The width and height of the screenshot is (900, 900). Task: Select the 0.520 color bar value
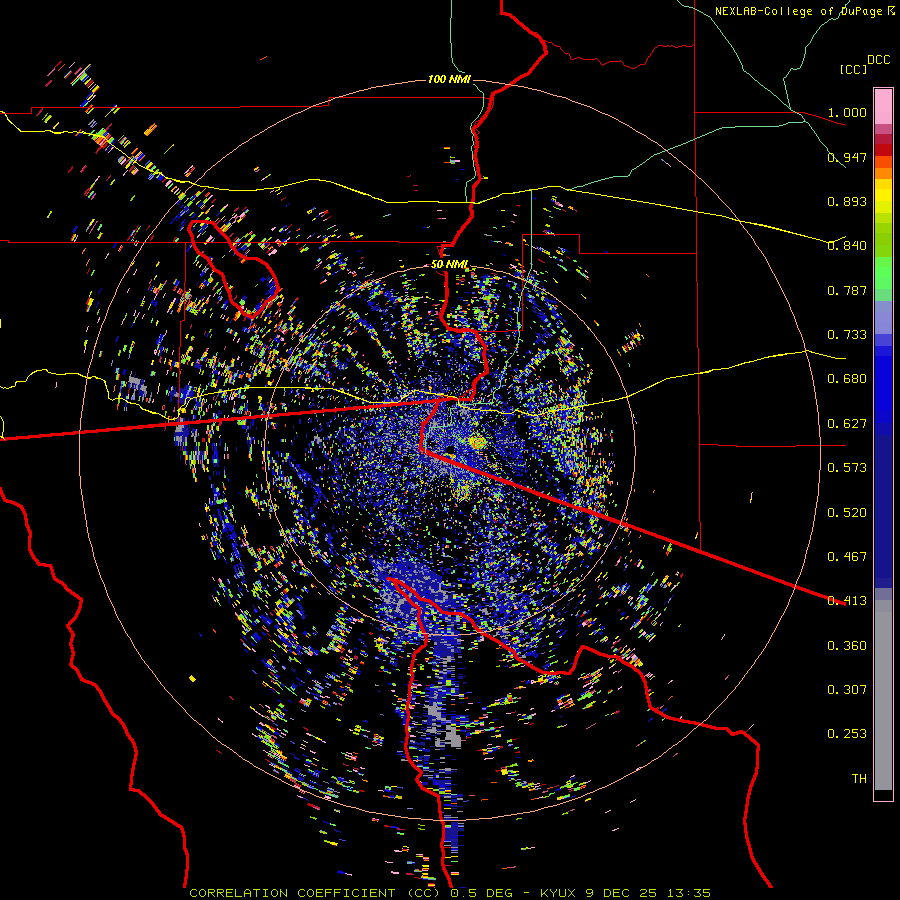tap(847, 513)
